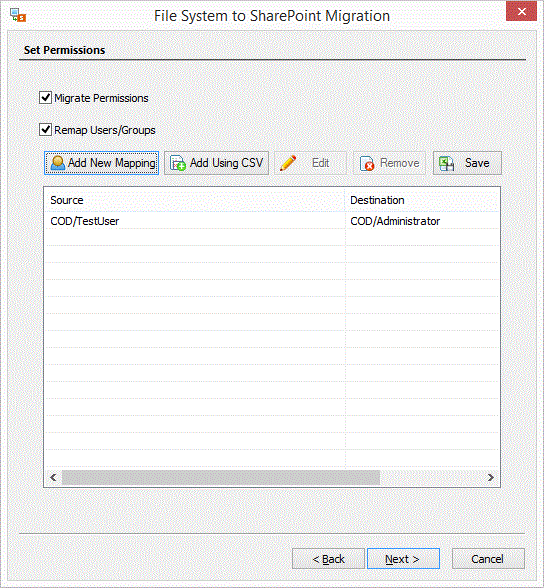
Task: Return with the Back button
Action: click(x=328, y=559)
